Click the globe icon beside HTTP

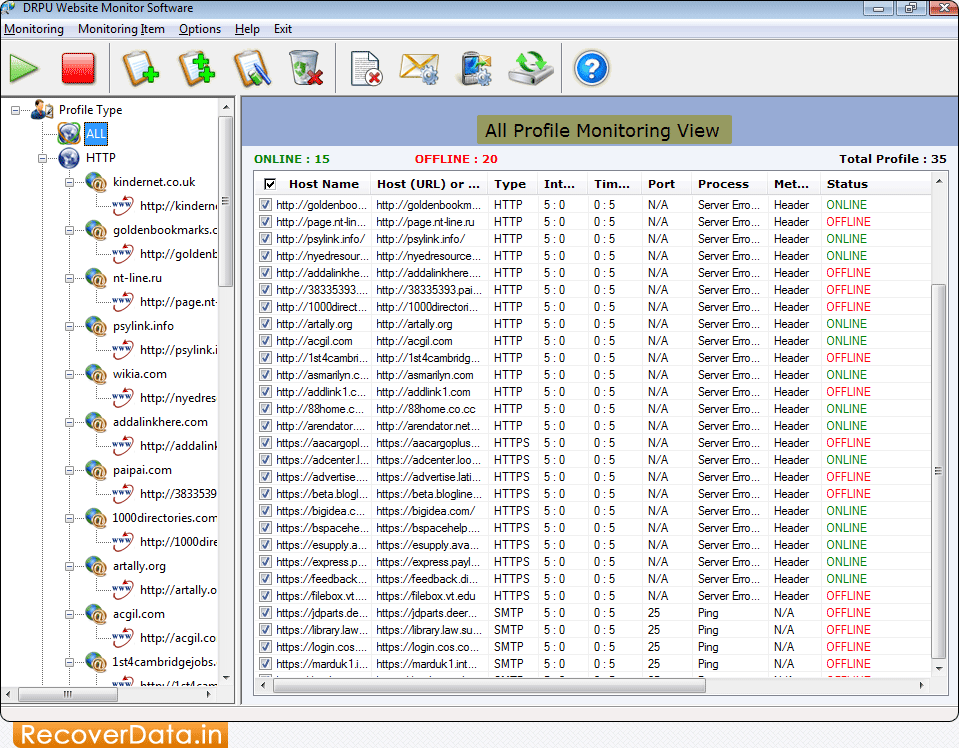click(x=69, y=158)
